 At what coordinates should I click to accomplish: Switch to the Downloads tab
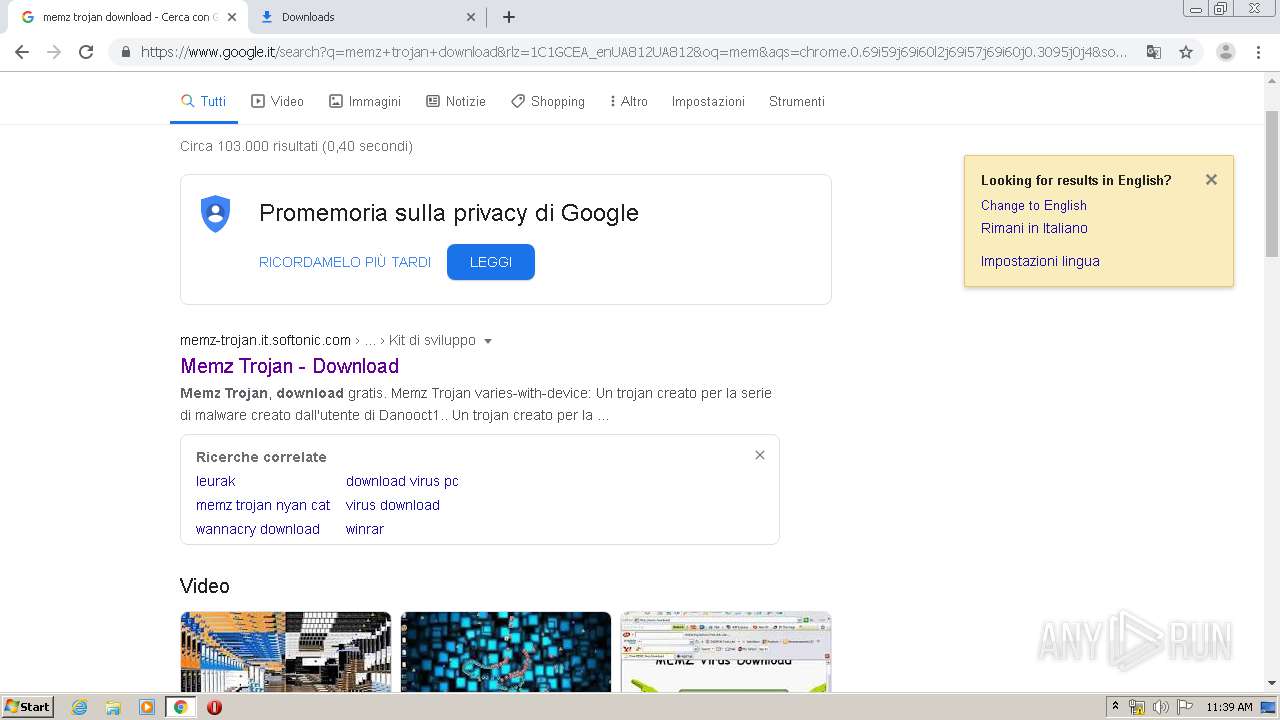tap(366, 17)
